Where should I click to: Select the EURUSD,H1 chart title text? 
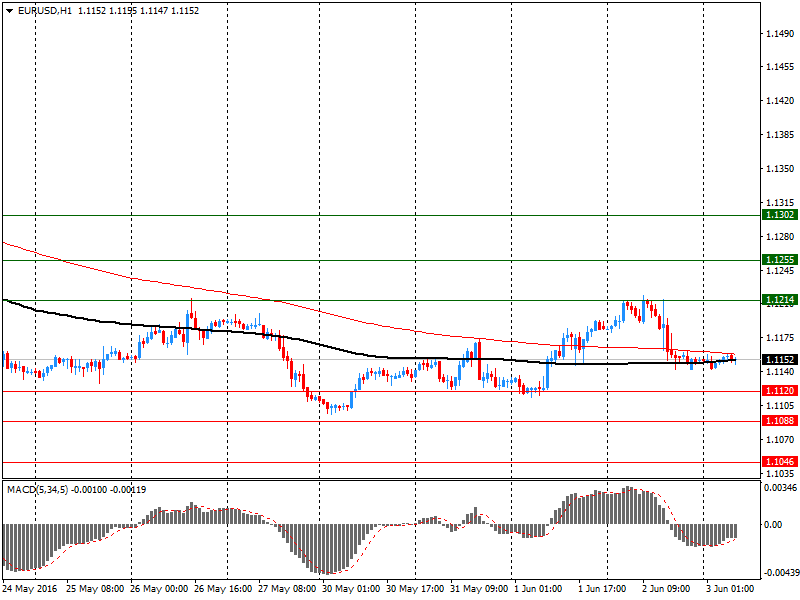[45, 11]
